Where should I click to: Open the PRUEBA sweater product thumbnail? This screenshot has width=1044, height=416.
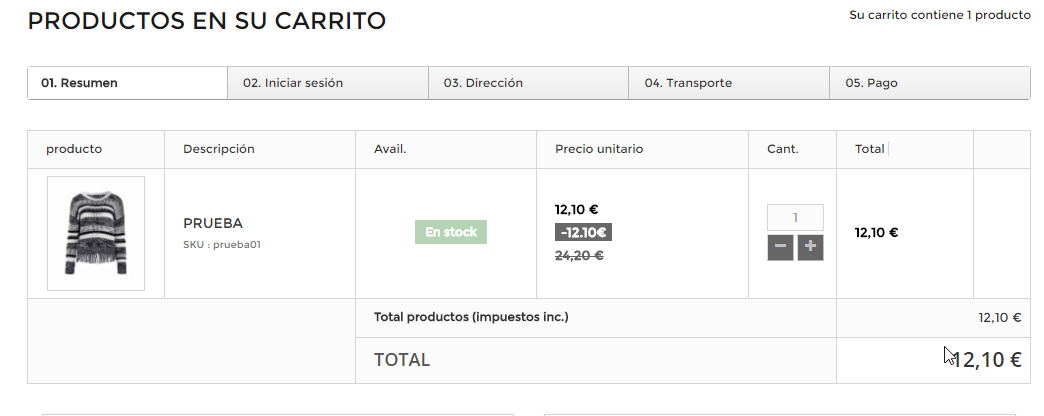pyautogui.click(x=96, y=233)
